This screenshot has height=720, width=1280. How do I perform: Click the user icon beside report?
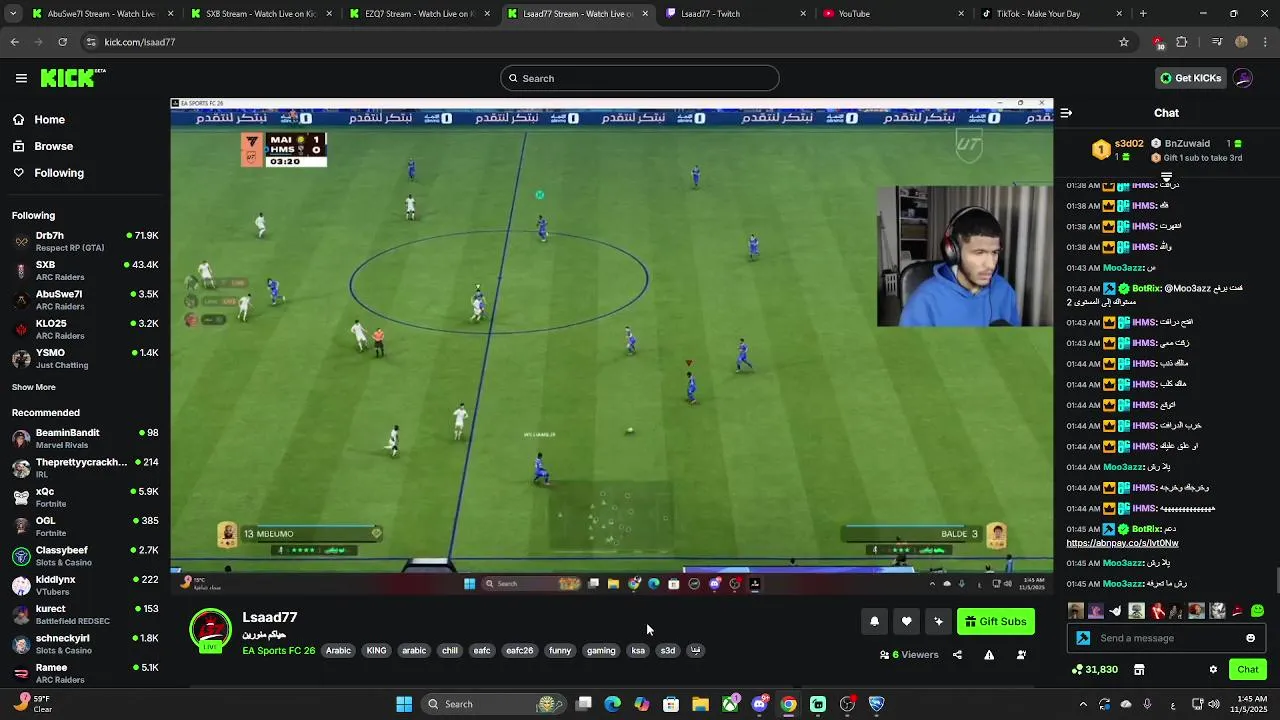1021,655
